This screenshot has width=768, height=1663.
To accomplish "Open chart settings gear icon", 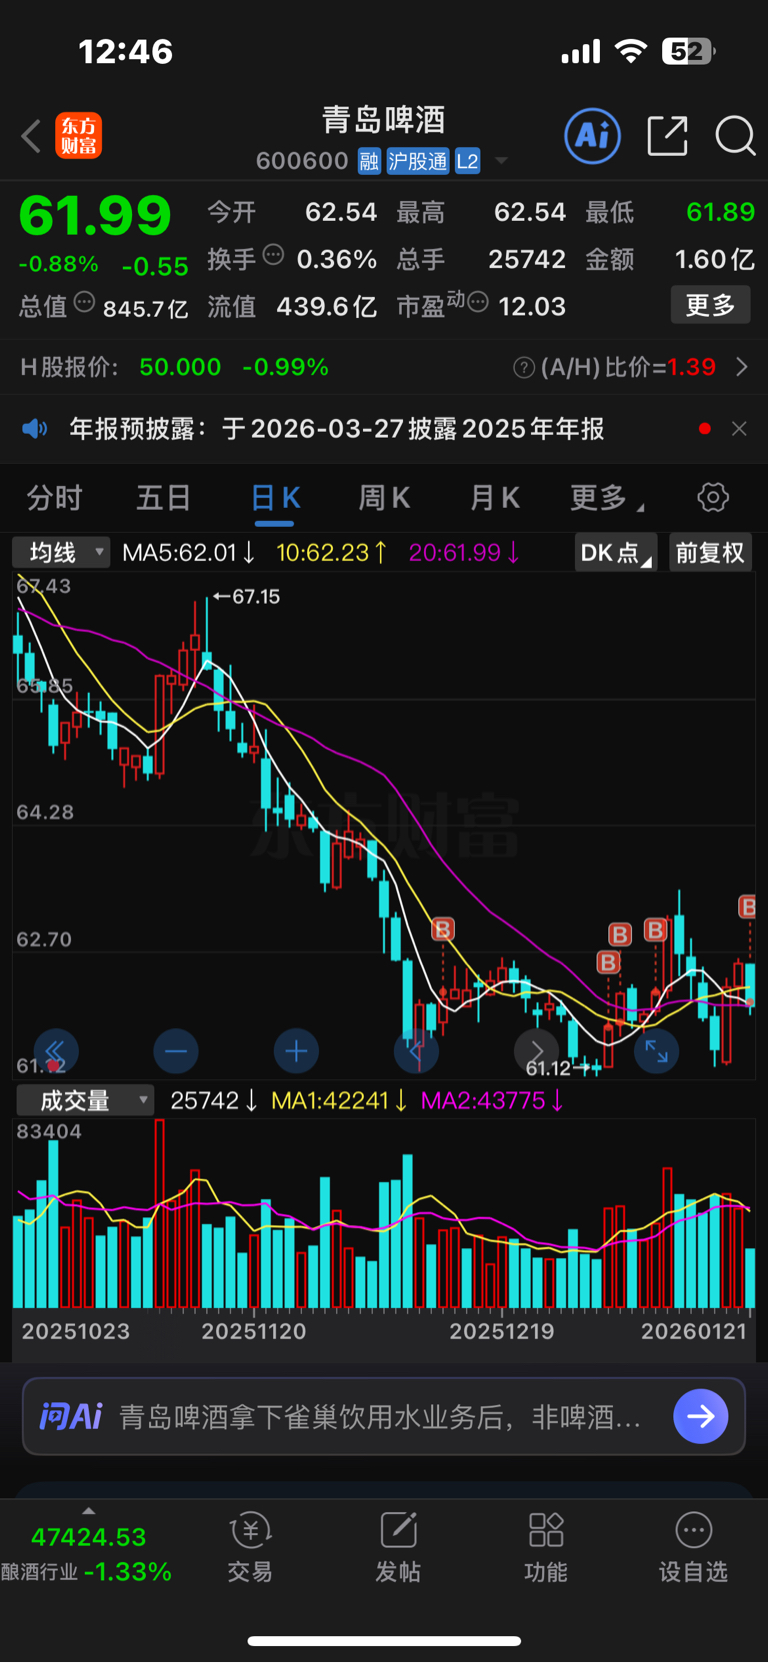I will (713, 497).
